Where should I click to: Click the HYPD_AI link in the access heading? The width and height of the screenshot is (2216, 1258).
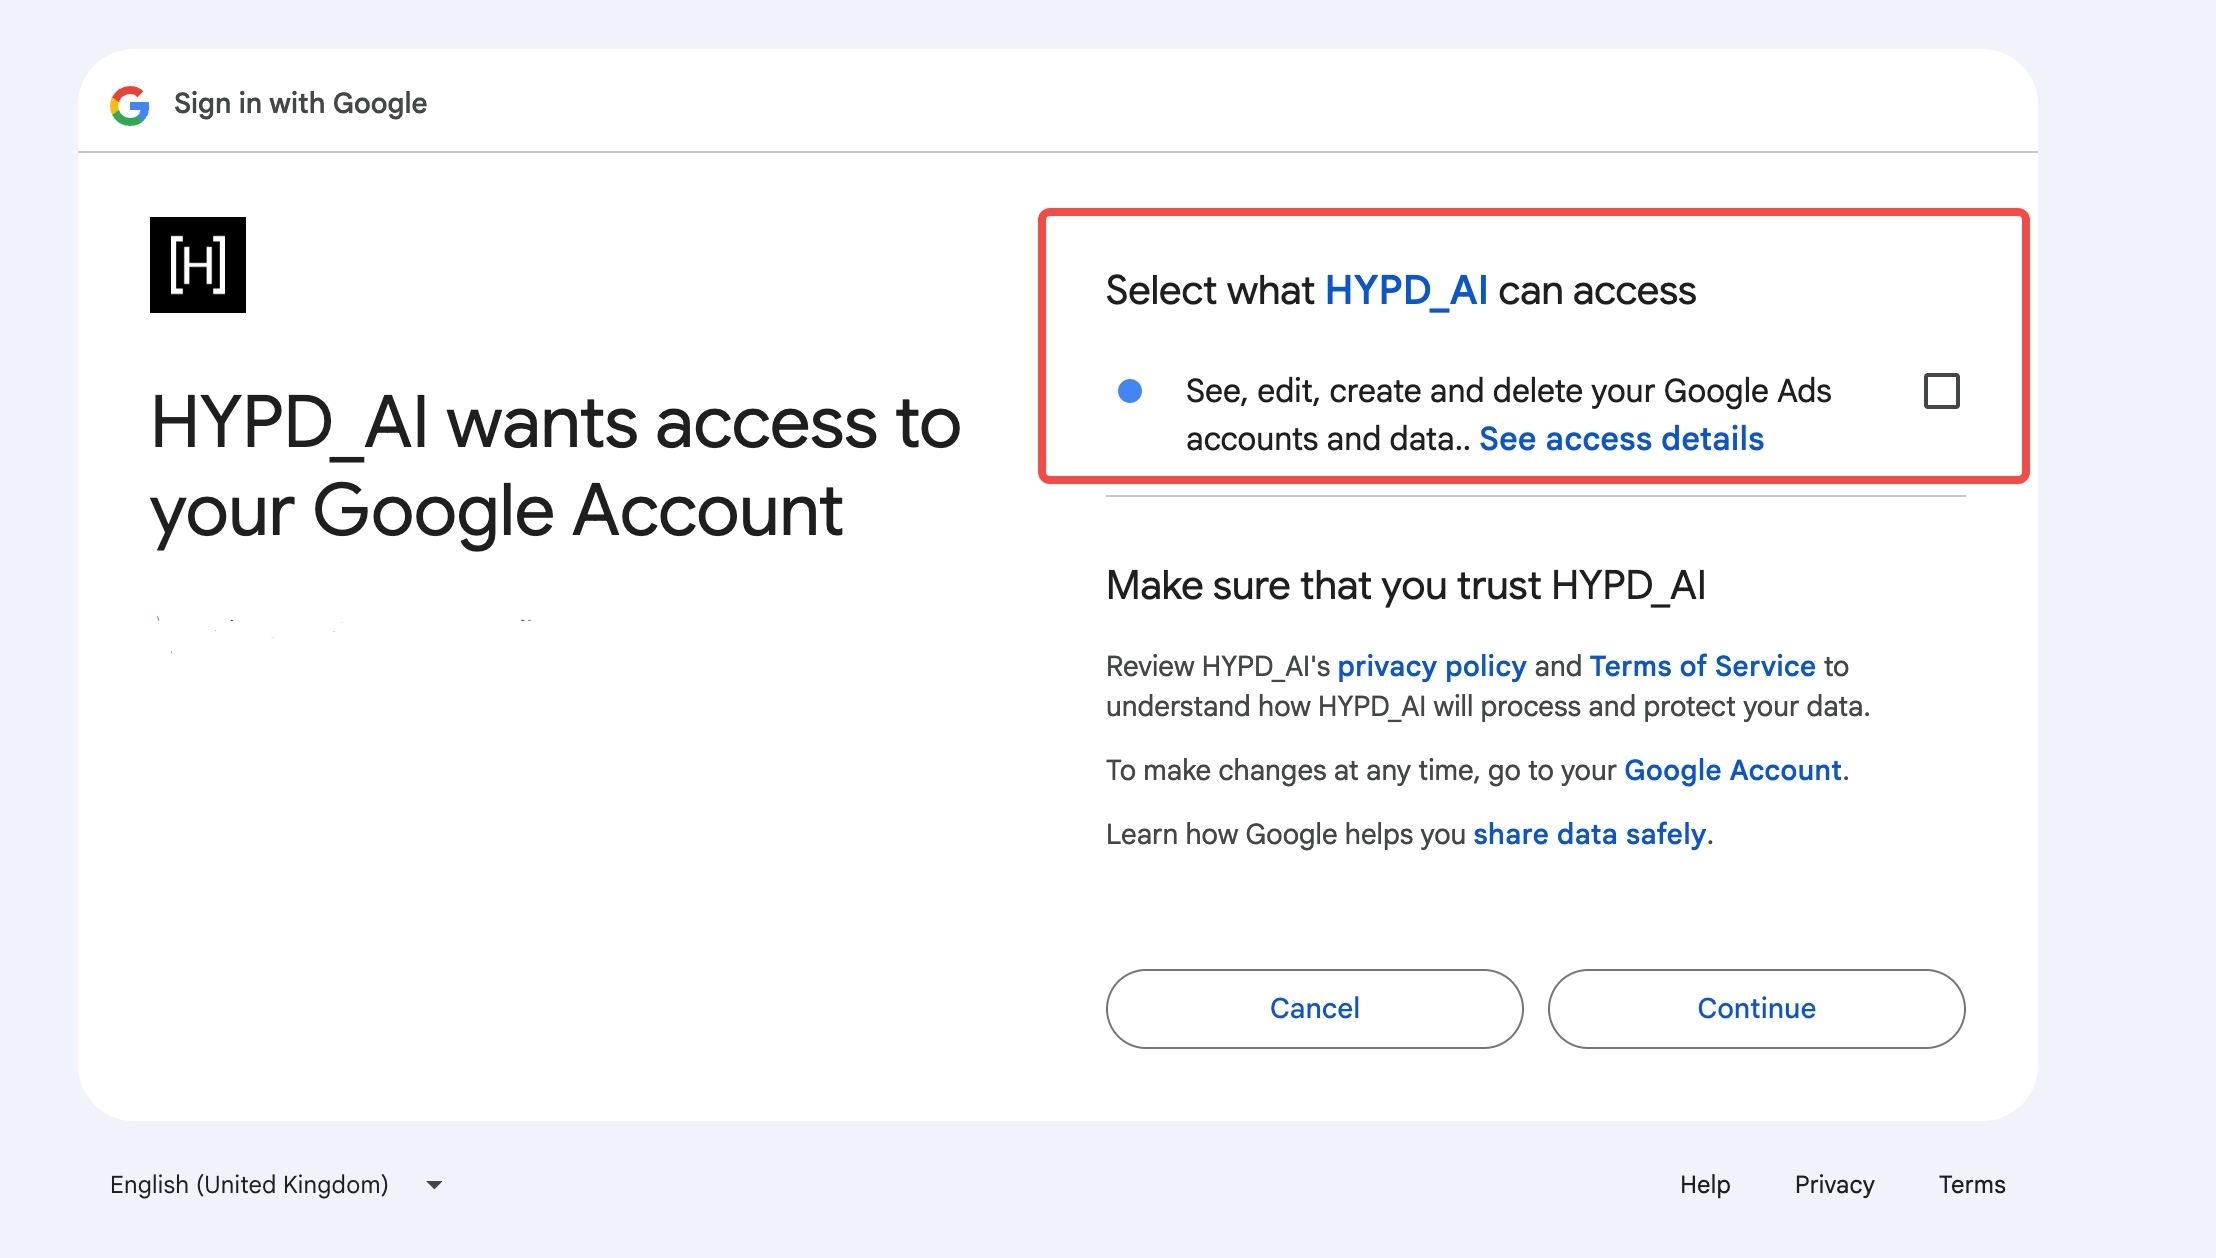tap(1406, 290)
